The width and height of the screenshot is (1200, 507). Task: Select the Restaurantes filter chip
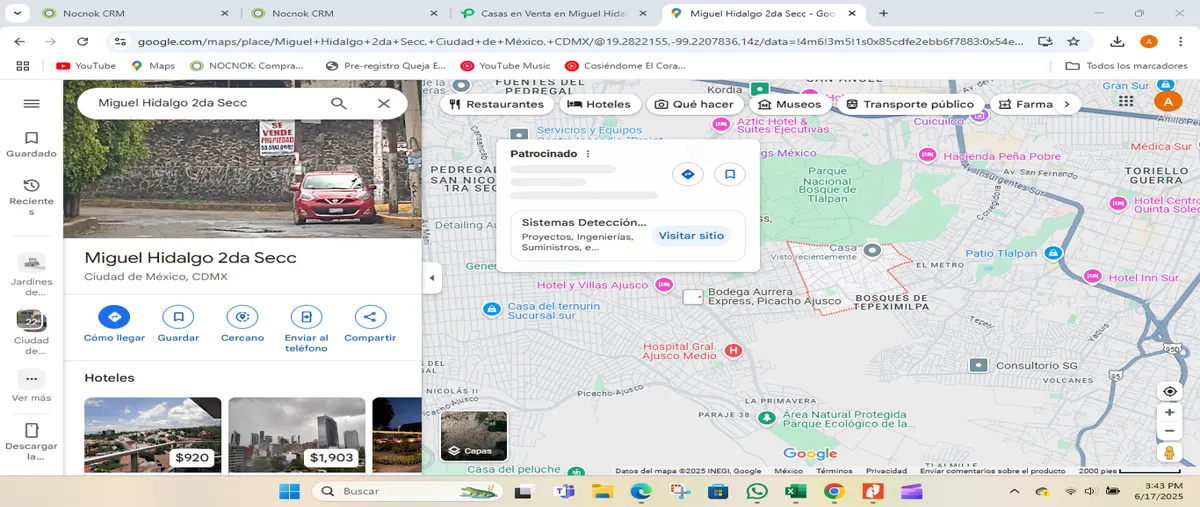496,104
